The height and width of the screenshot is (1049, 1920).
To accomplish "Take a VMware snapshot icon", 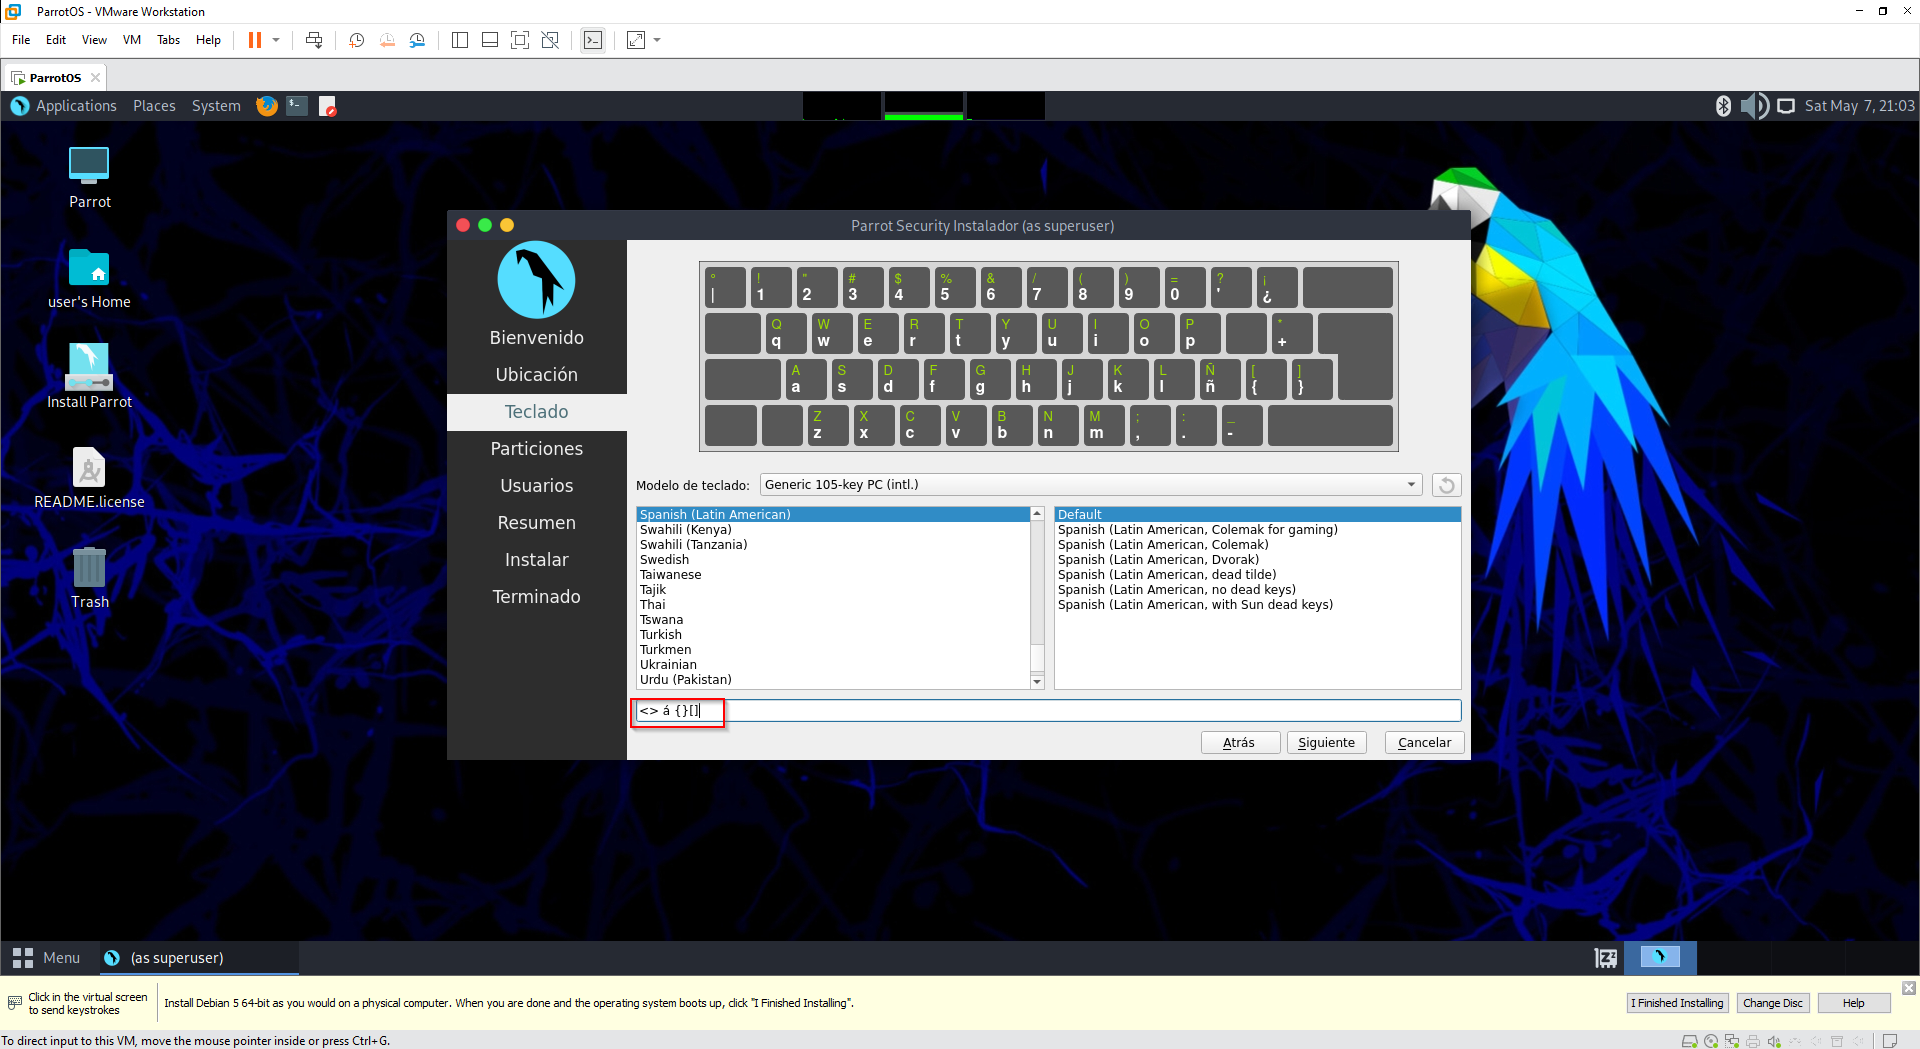I will (x=356, y=40).
